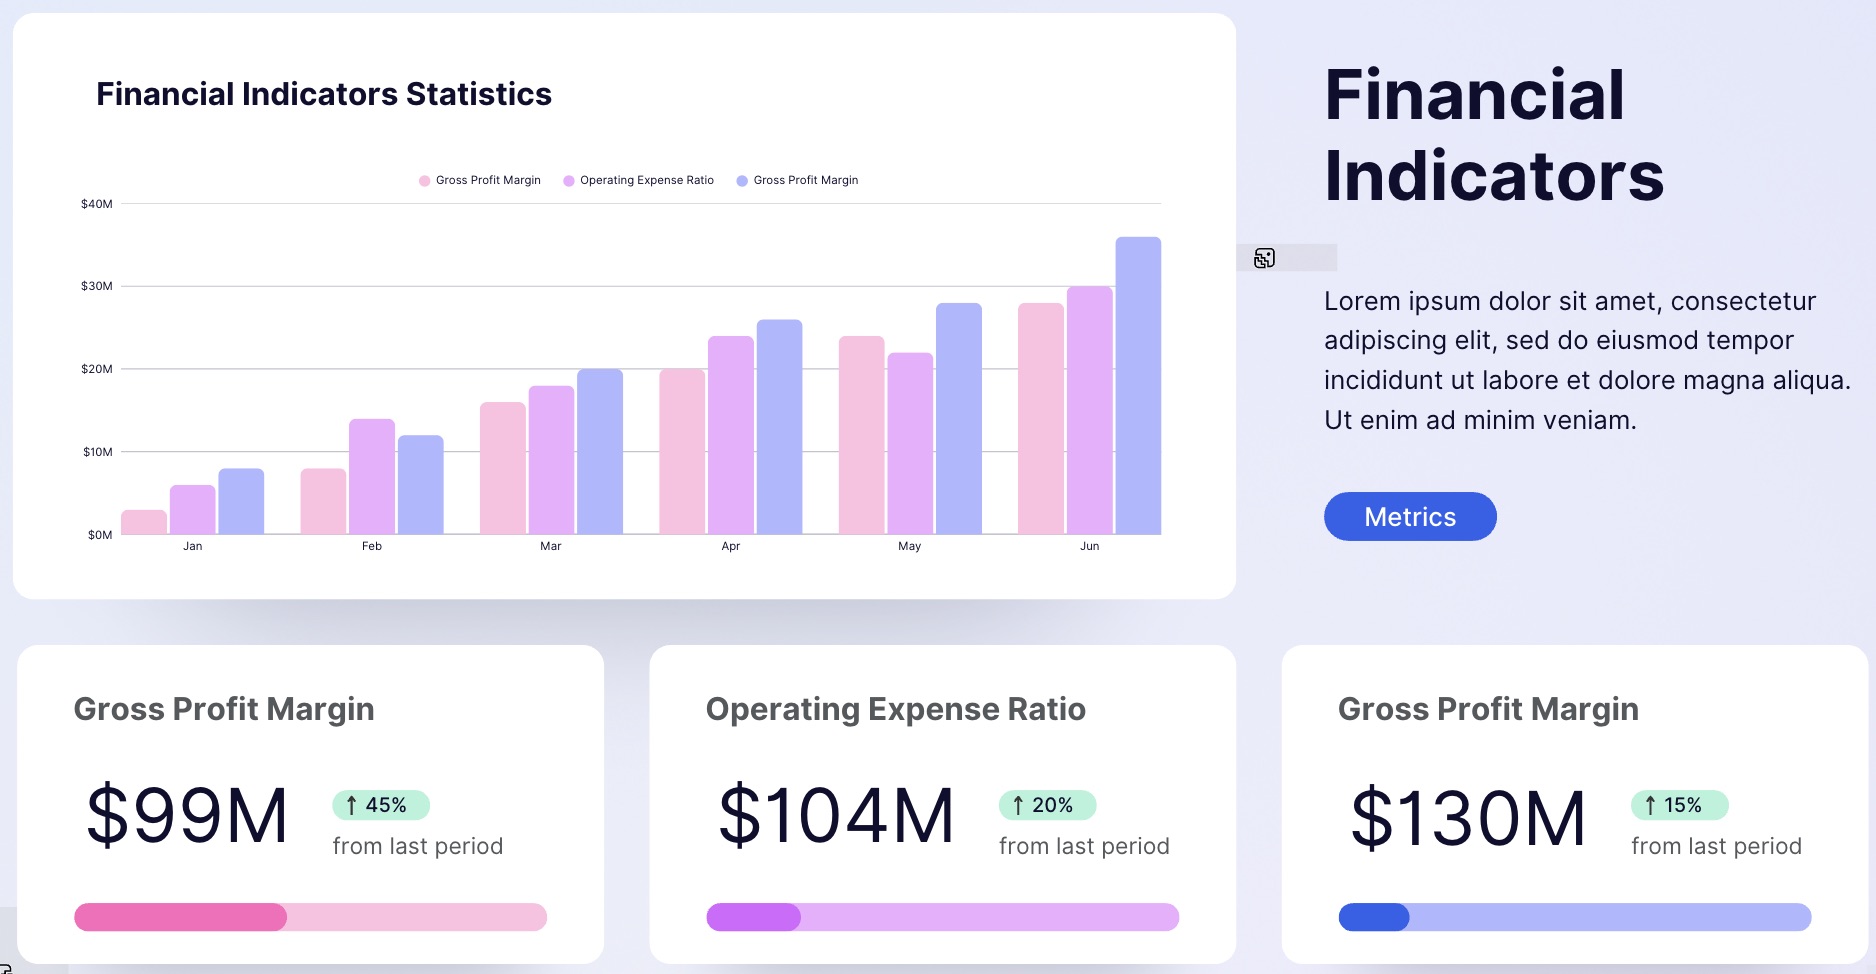Click the small icon in the bottom-left screen corner

pos(8,966)
